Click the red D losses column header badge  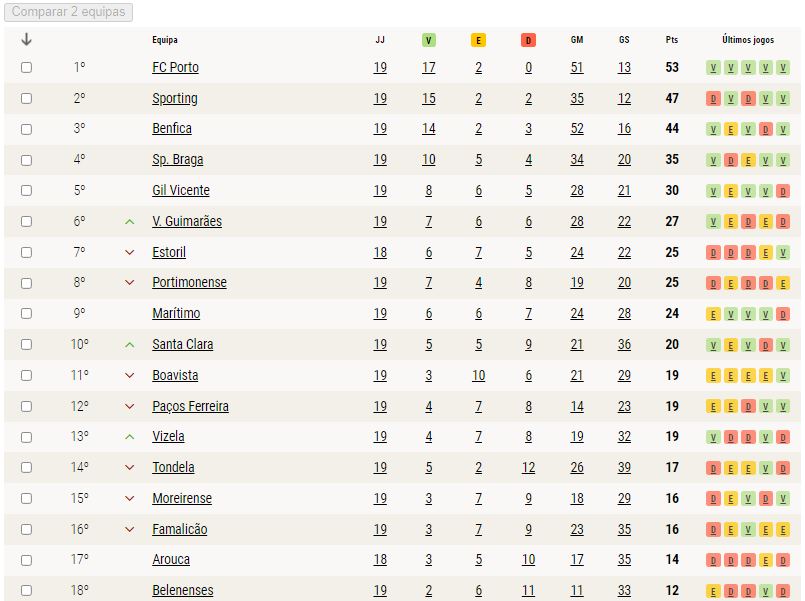point(528,40)
